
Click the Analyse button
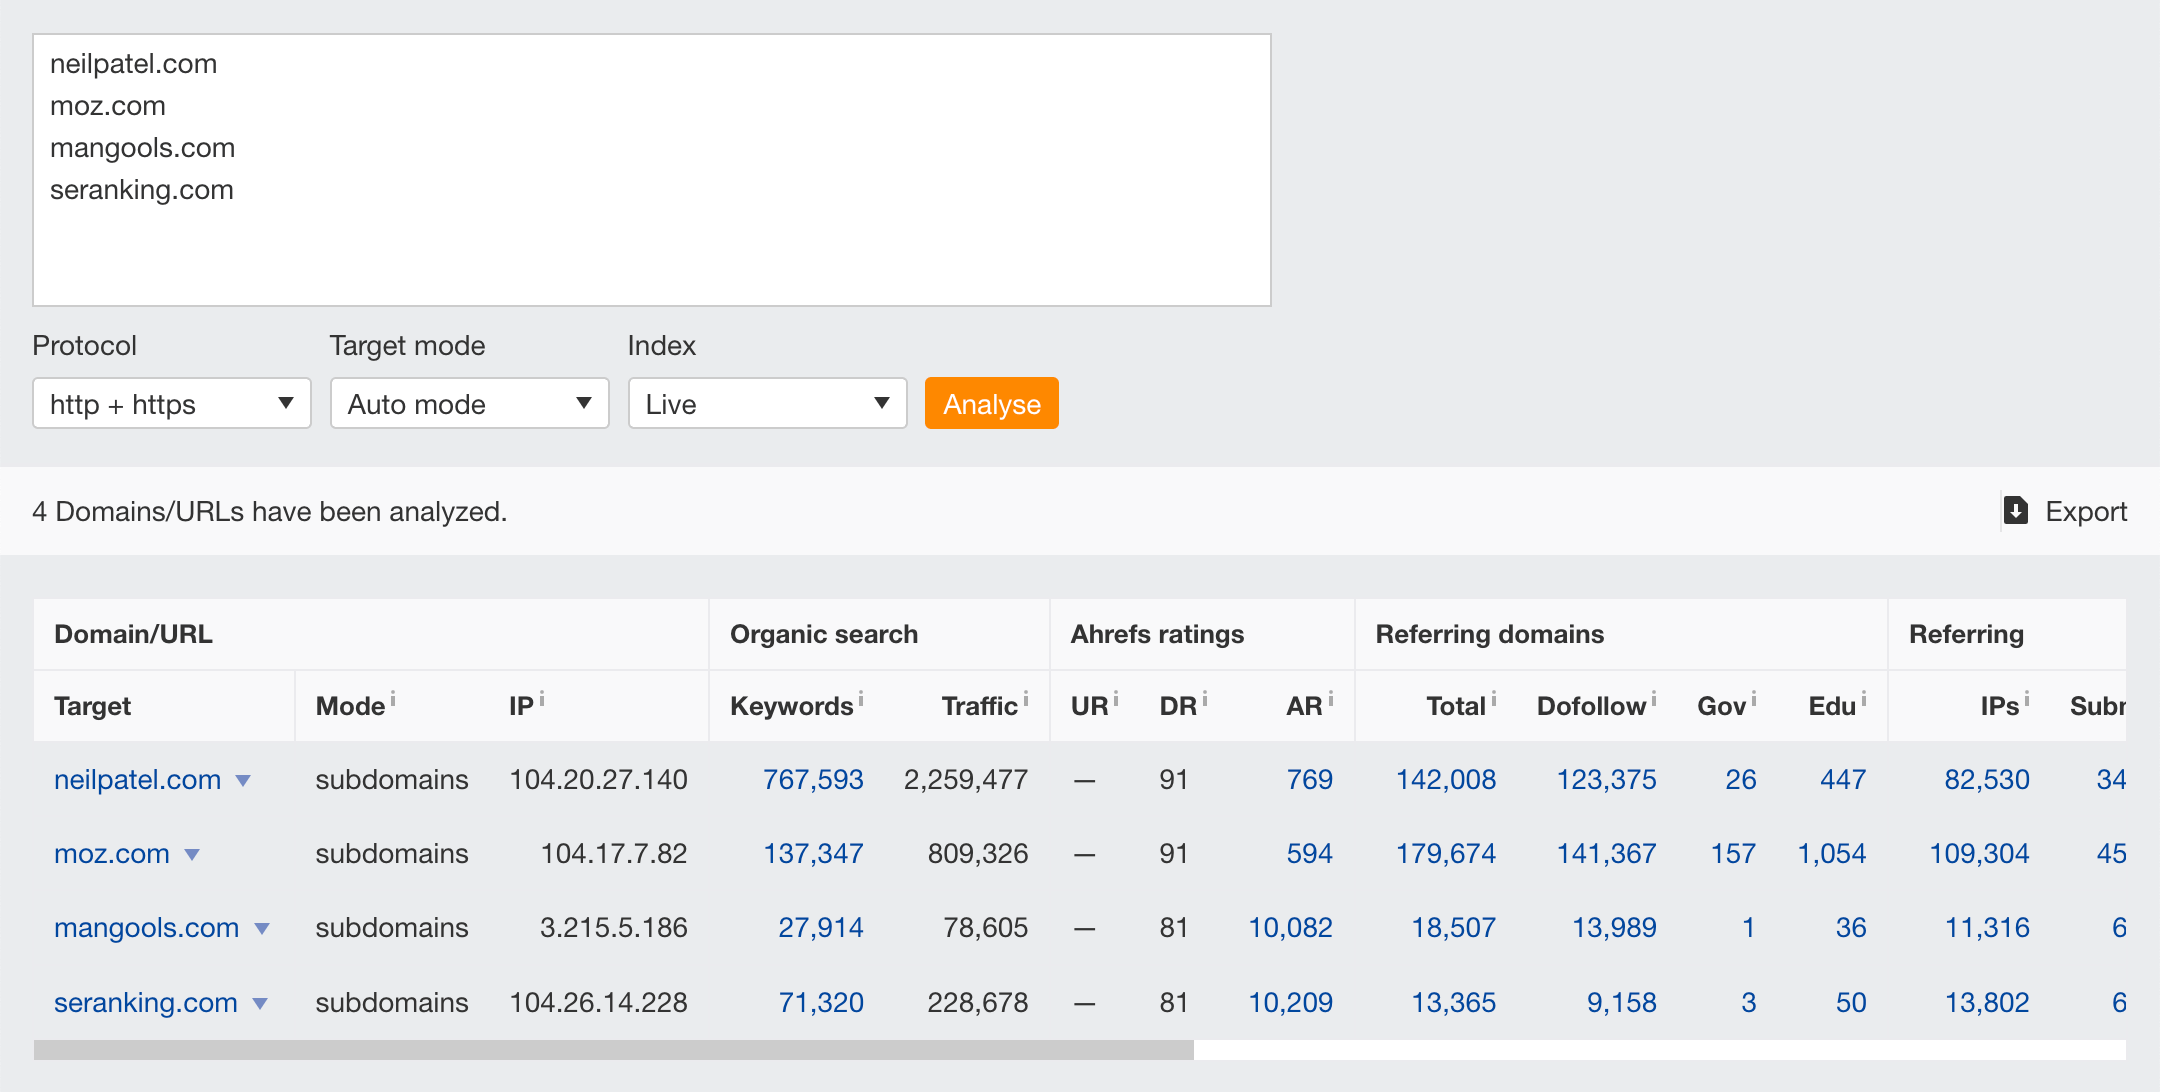pyautogui.click(x=991, y=403)
